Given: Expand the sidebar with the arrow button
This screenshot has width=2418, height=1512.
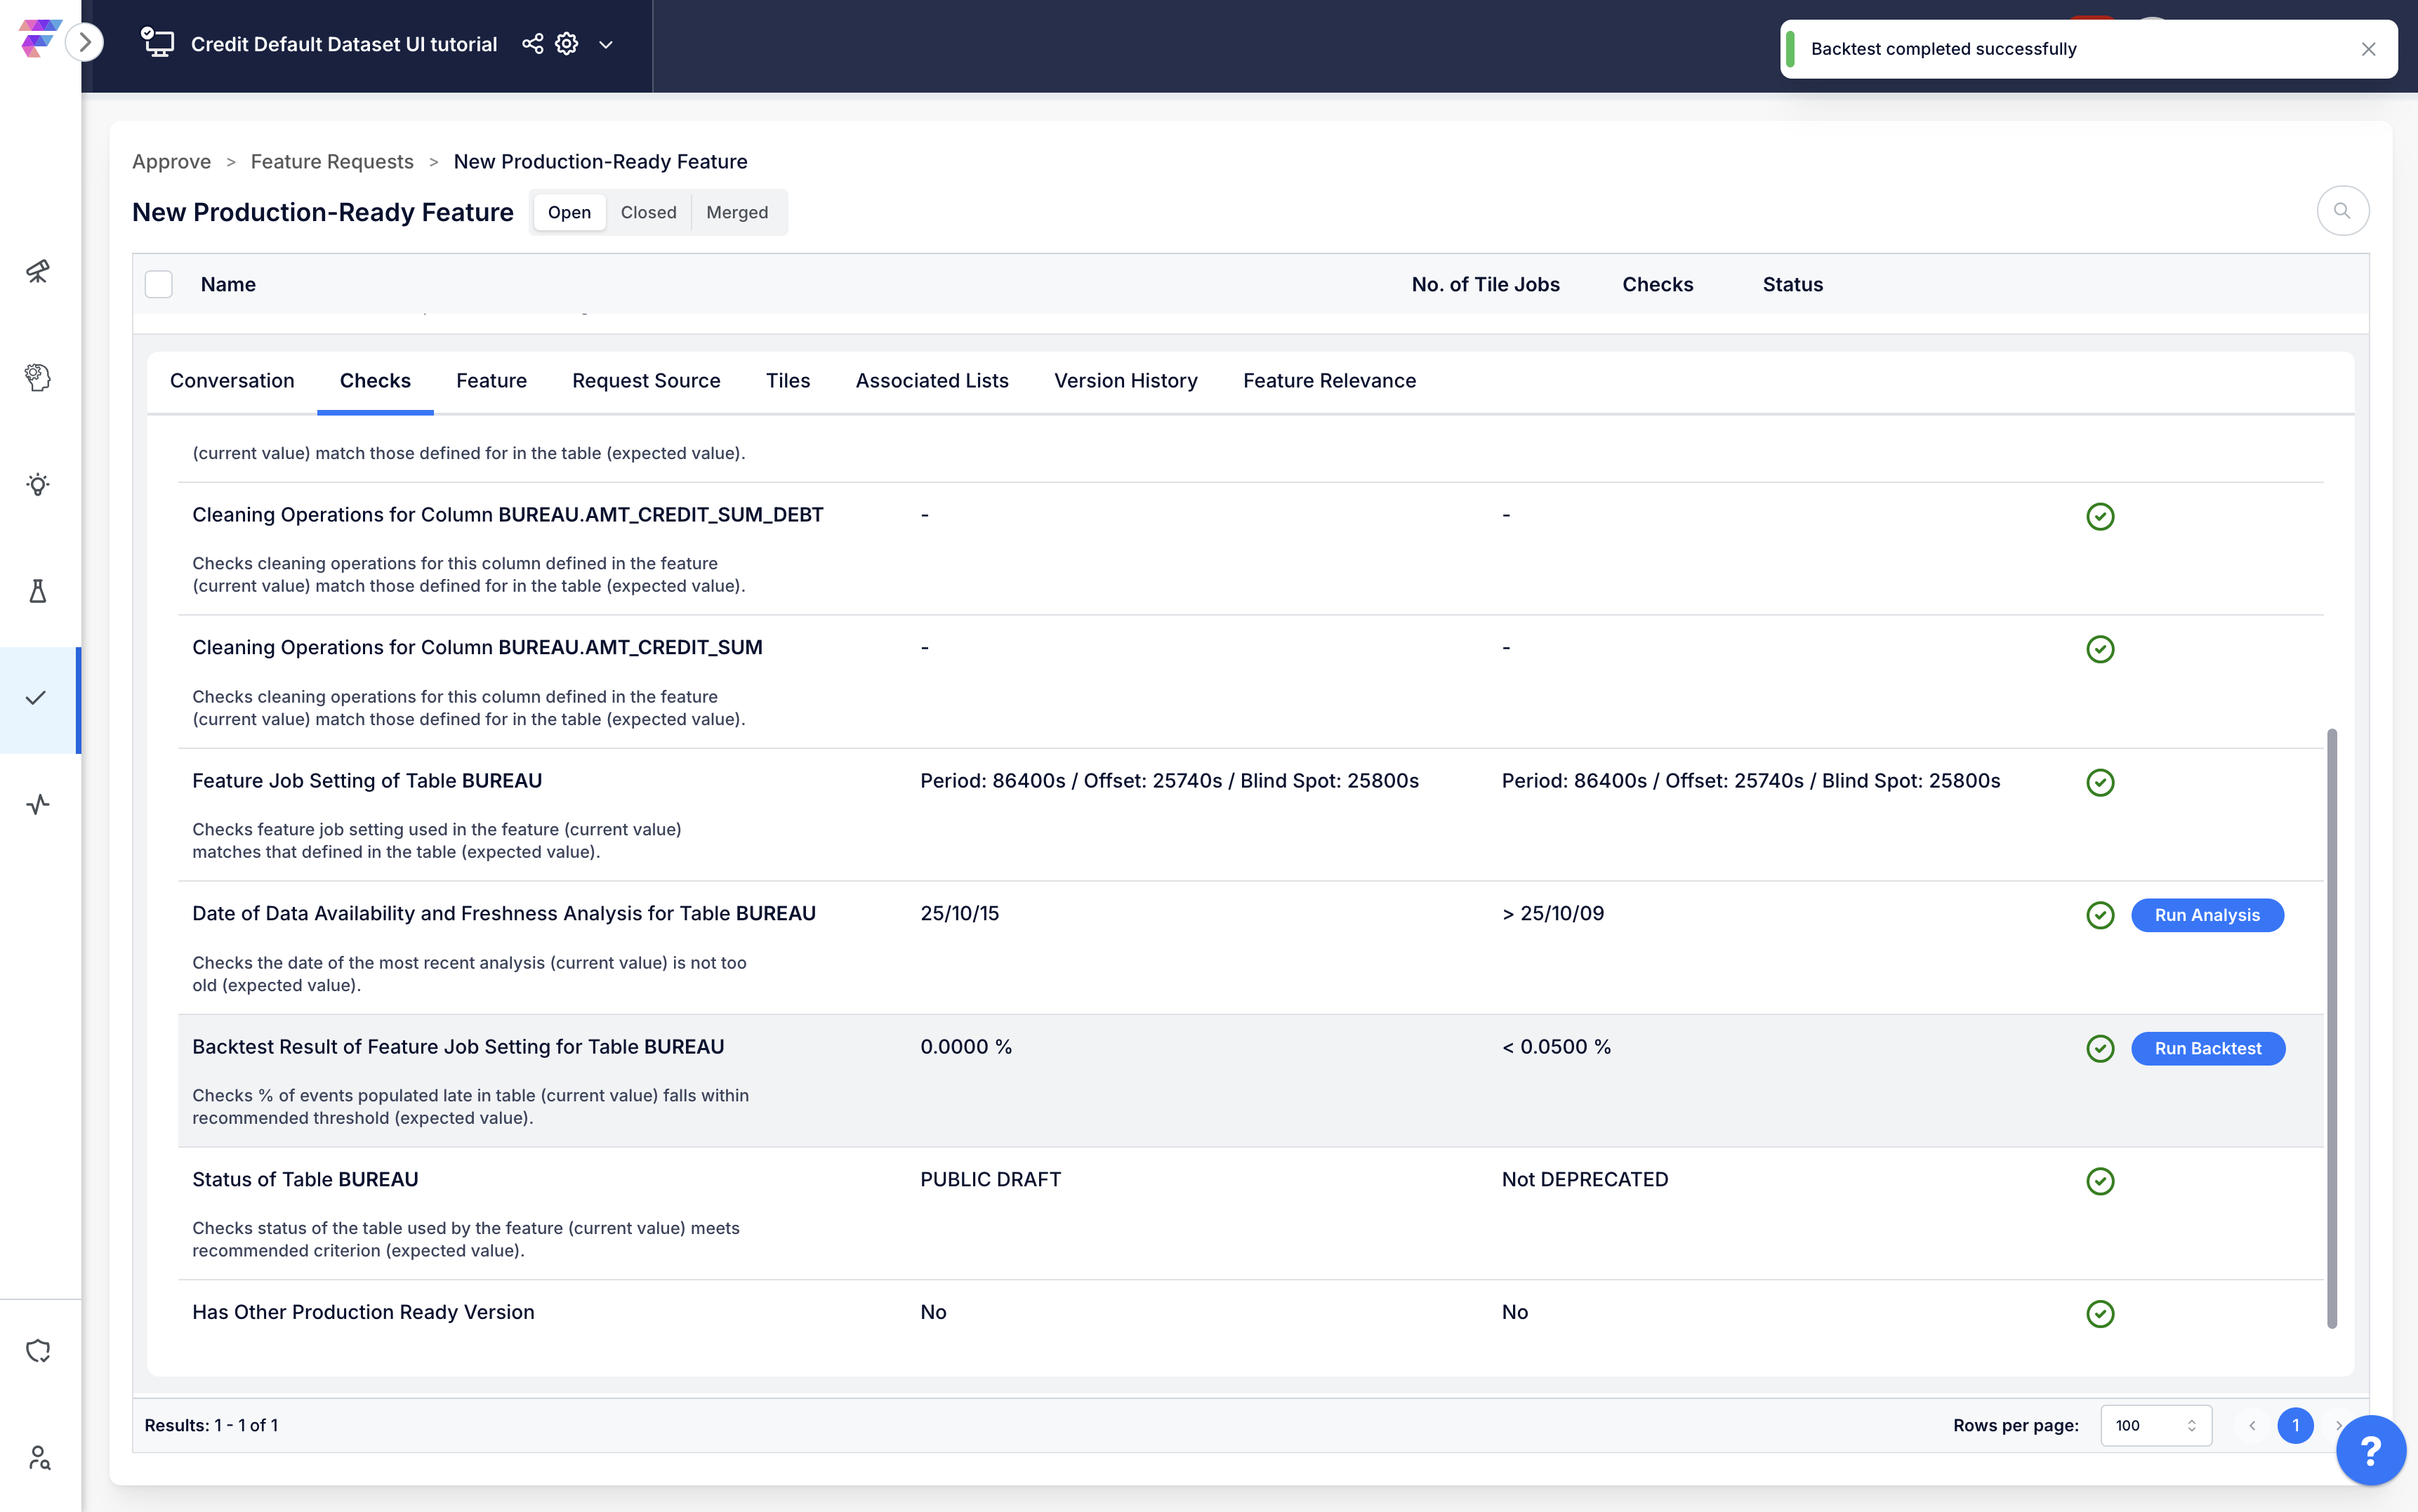Looking at the screenshot, I should click(x=85, y=42).
